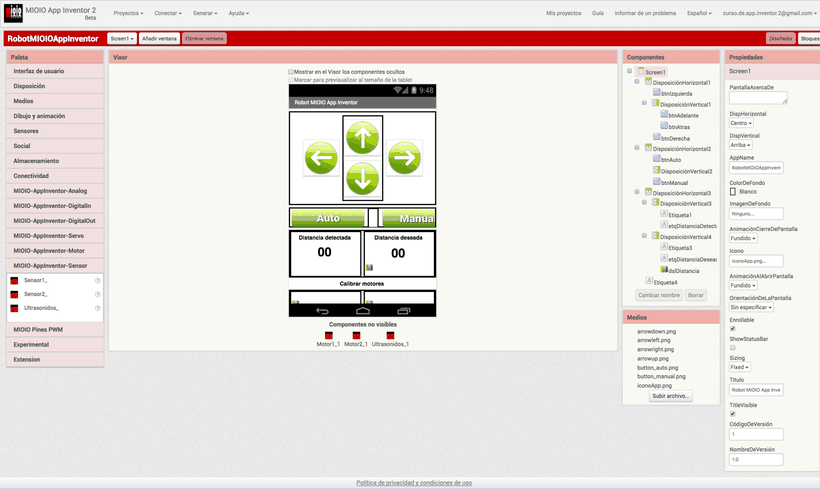Select btnAdelante in component tree
Viewport: 820px width, 489px height.
point(679,115)
